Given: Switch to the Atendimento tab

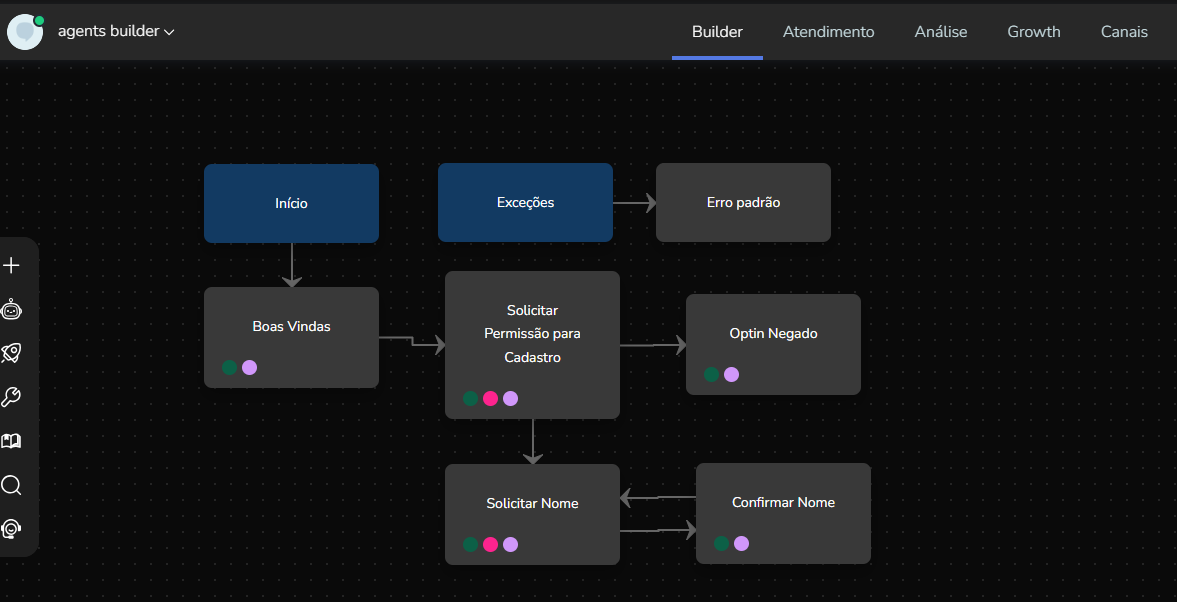Looking at the screenshot, I should tap(828, 32).
